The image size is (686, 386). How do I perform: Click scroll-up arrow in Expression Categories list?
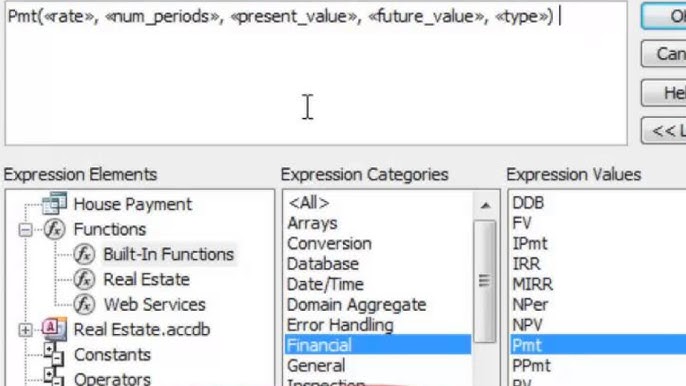click(485, 205)
